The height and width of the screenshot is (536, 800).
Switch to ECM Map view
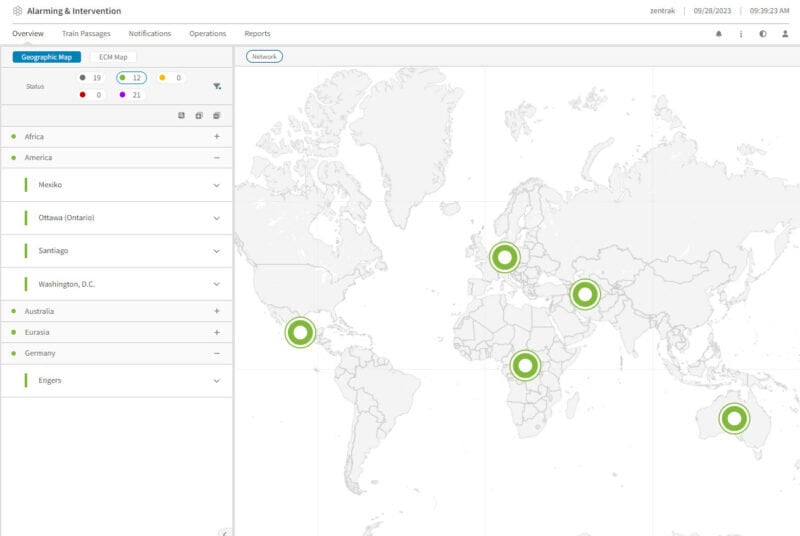click(x=113, y=57)
